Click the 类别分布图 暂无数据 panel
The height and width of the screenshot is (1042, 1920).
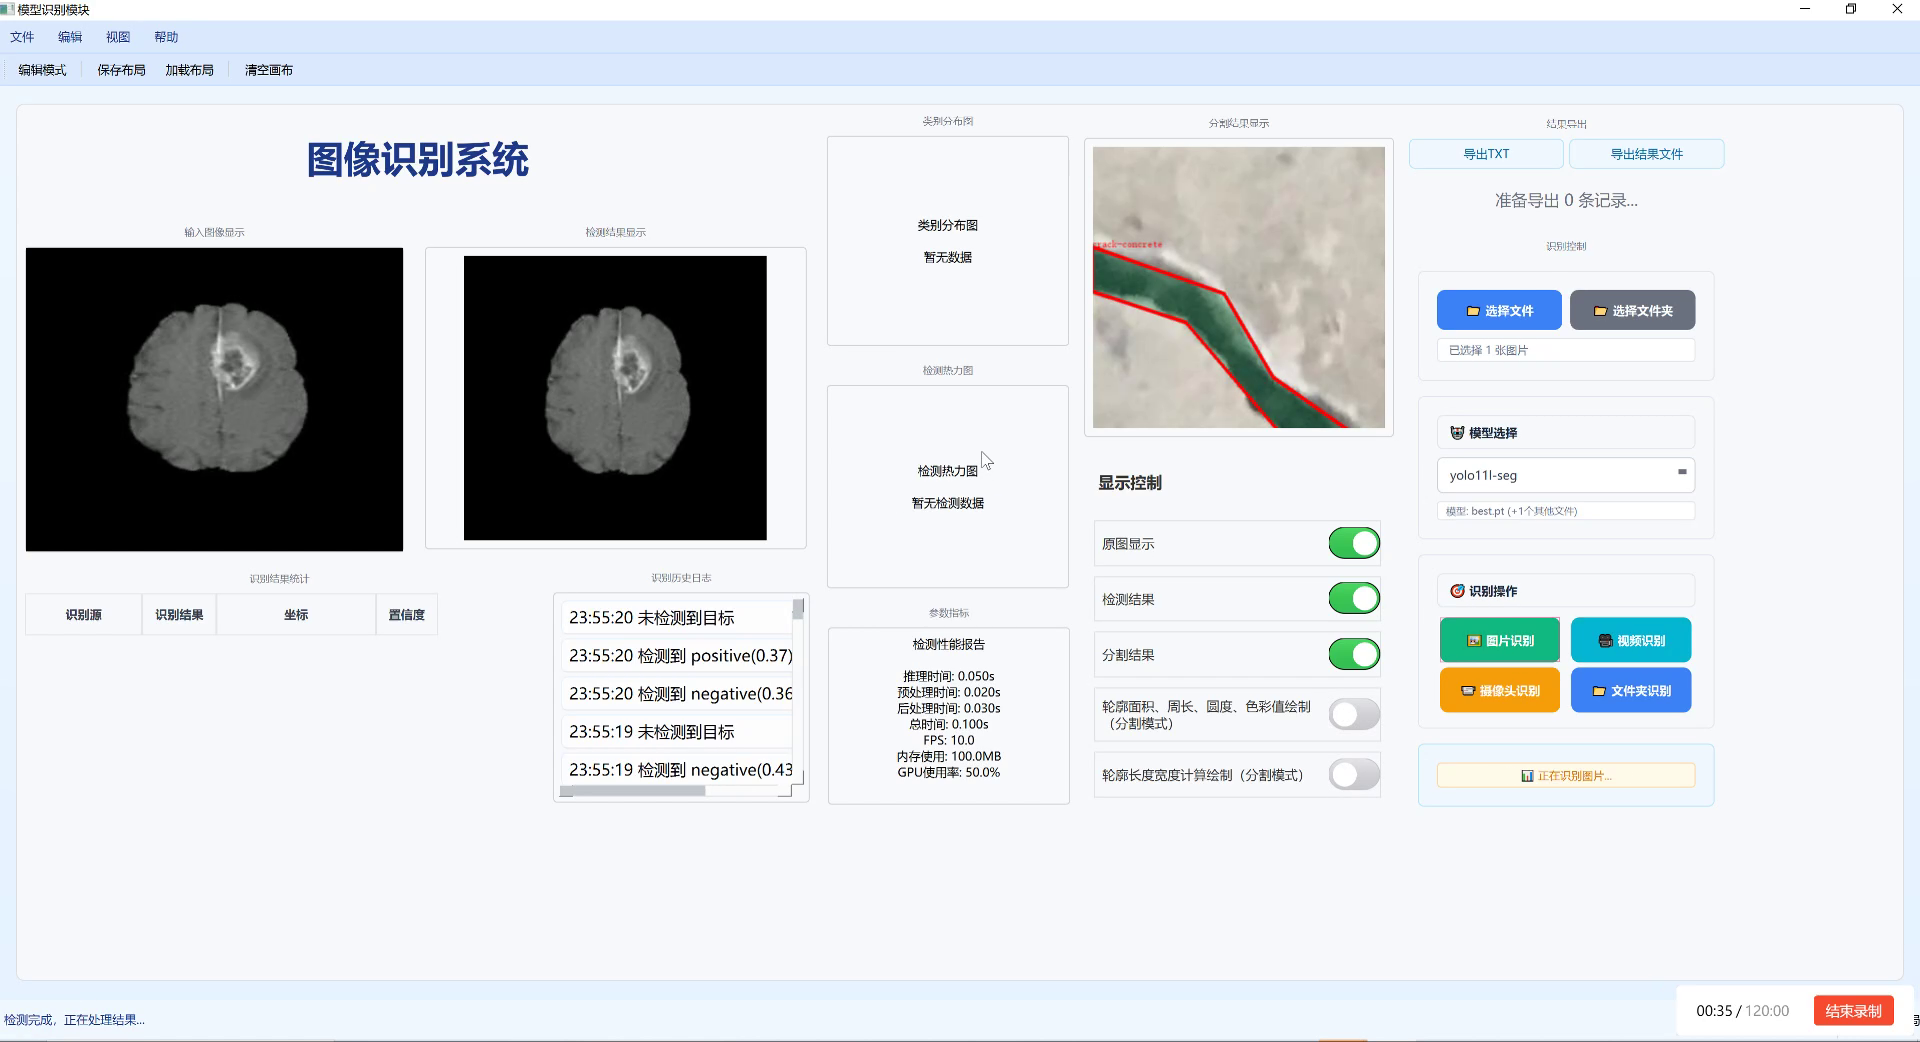tap(947, 241)
